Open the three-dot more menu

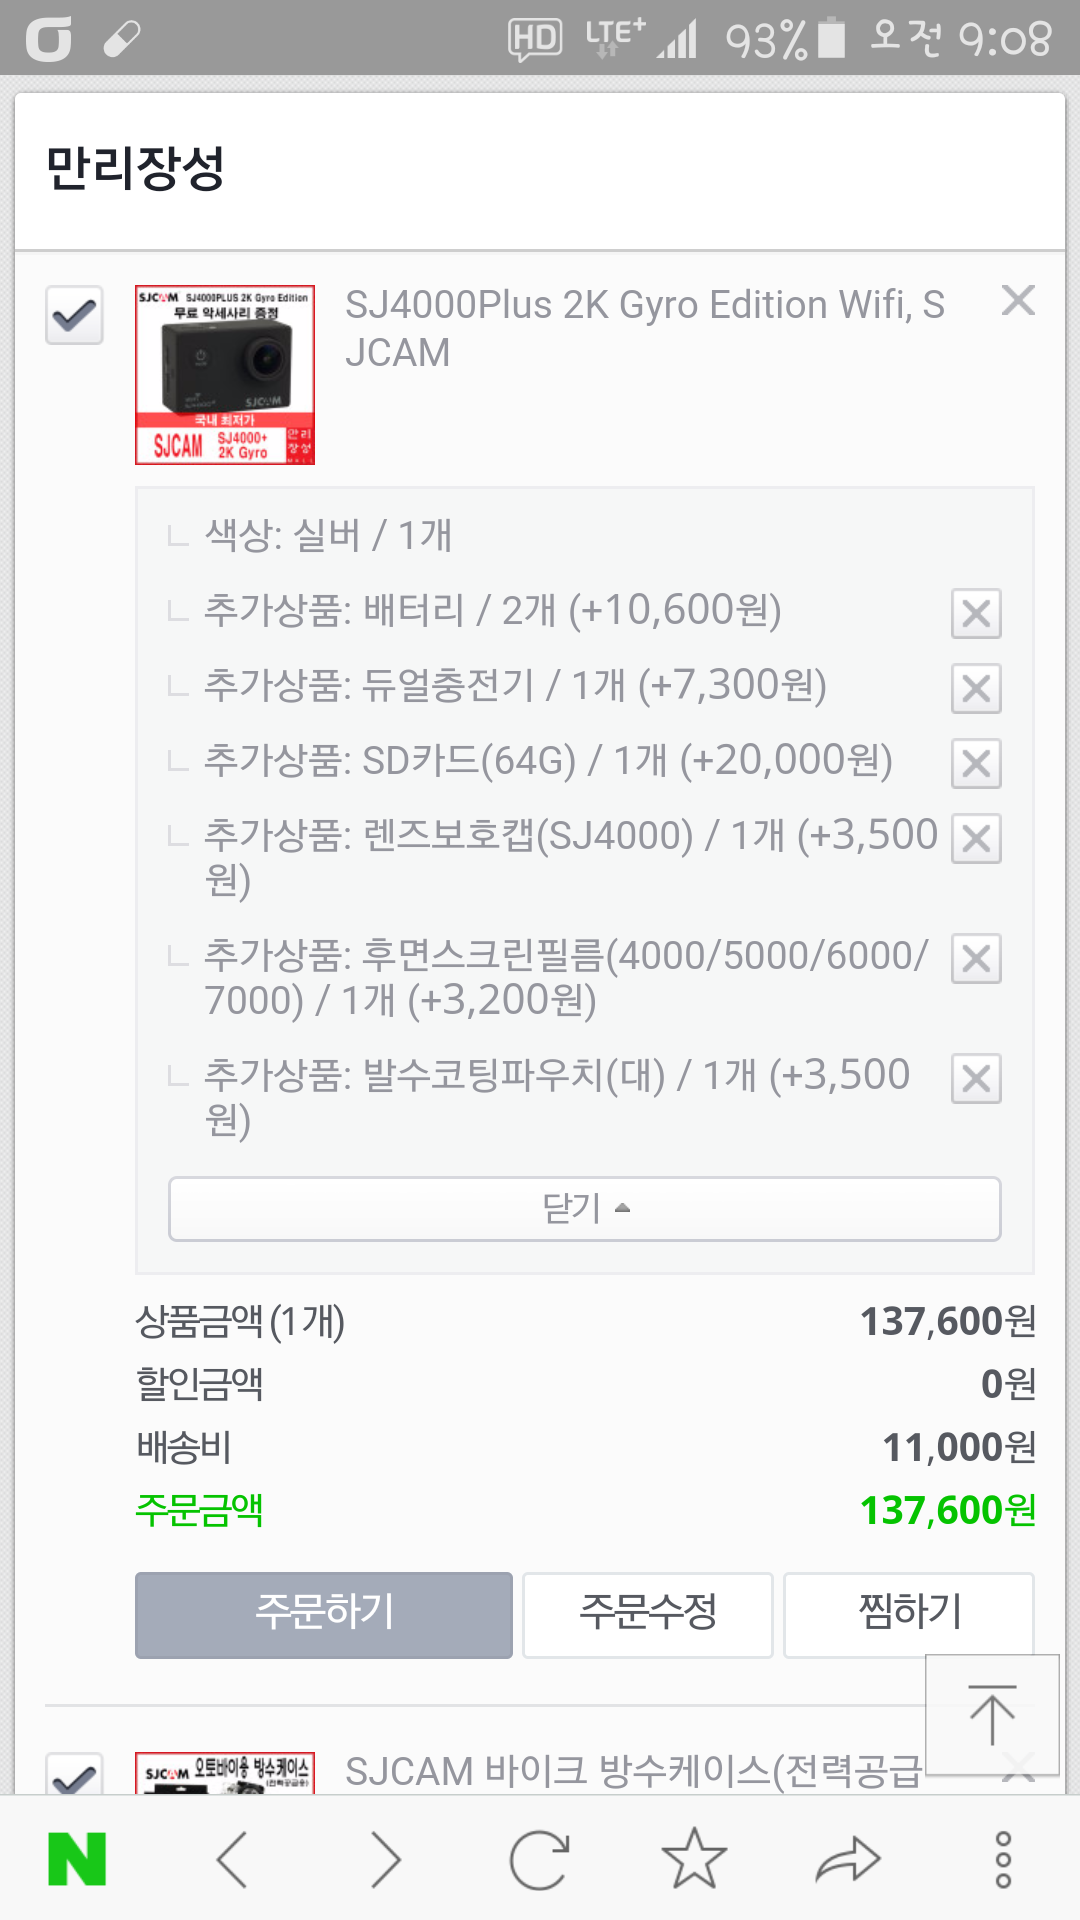pyautogui.click(x=1003, y=1859)
